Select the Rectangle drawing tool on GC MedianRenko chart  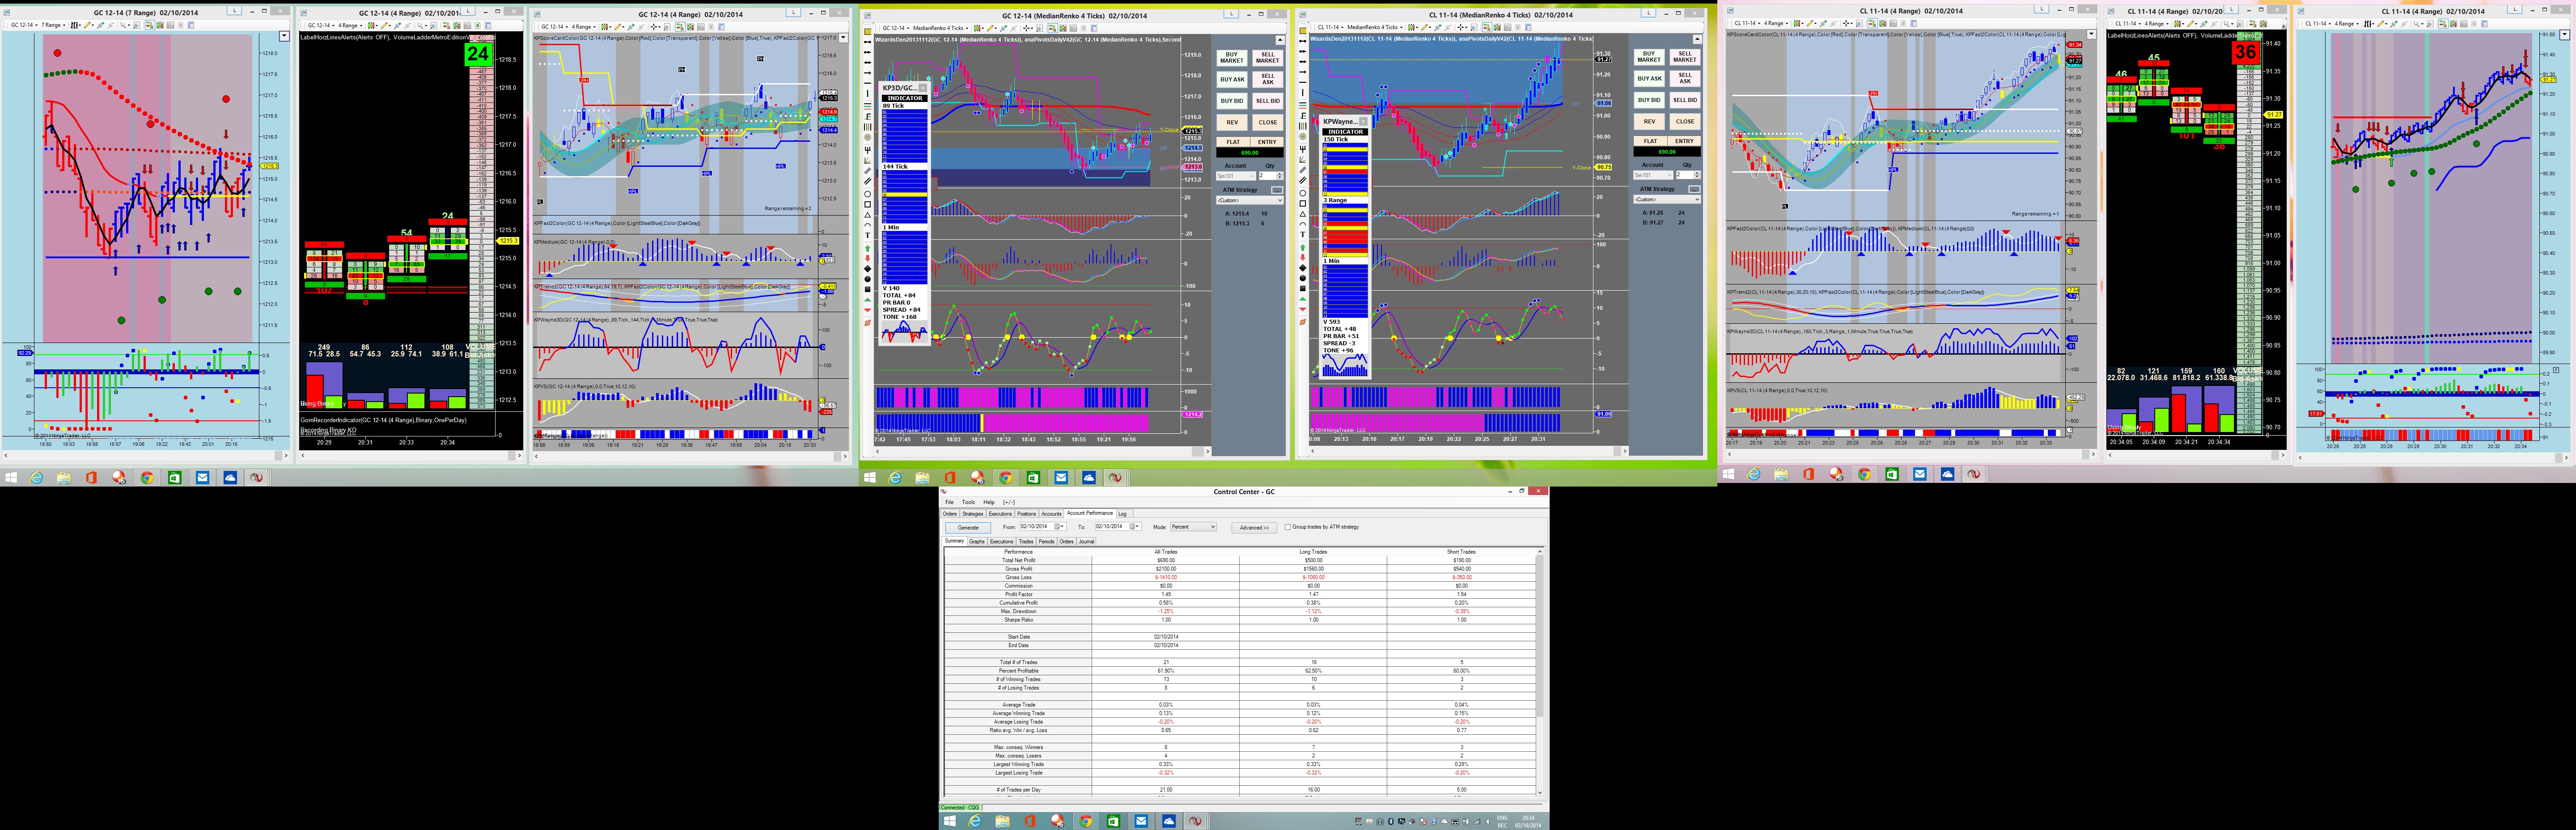tap(868, 205)
